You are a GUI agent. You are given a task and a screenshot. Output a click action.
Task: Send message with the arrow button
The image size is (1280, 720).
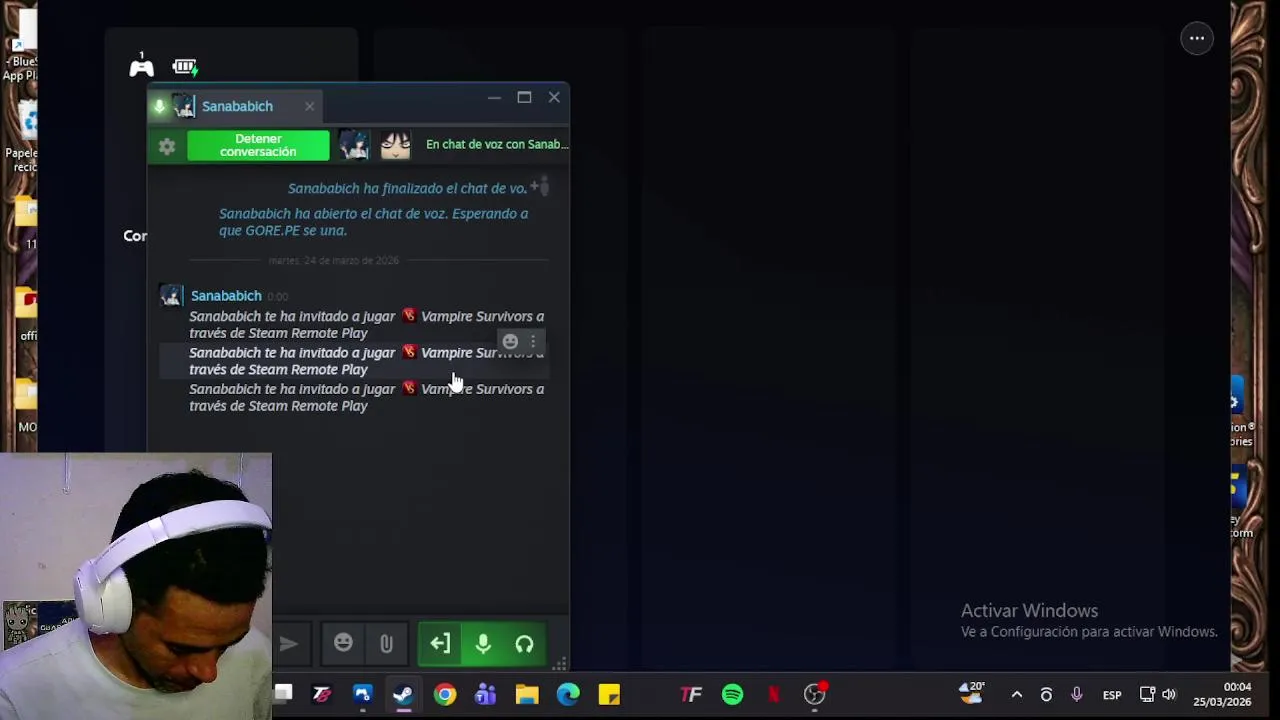(288, 644)
